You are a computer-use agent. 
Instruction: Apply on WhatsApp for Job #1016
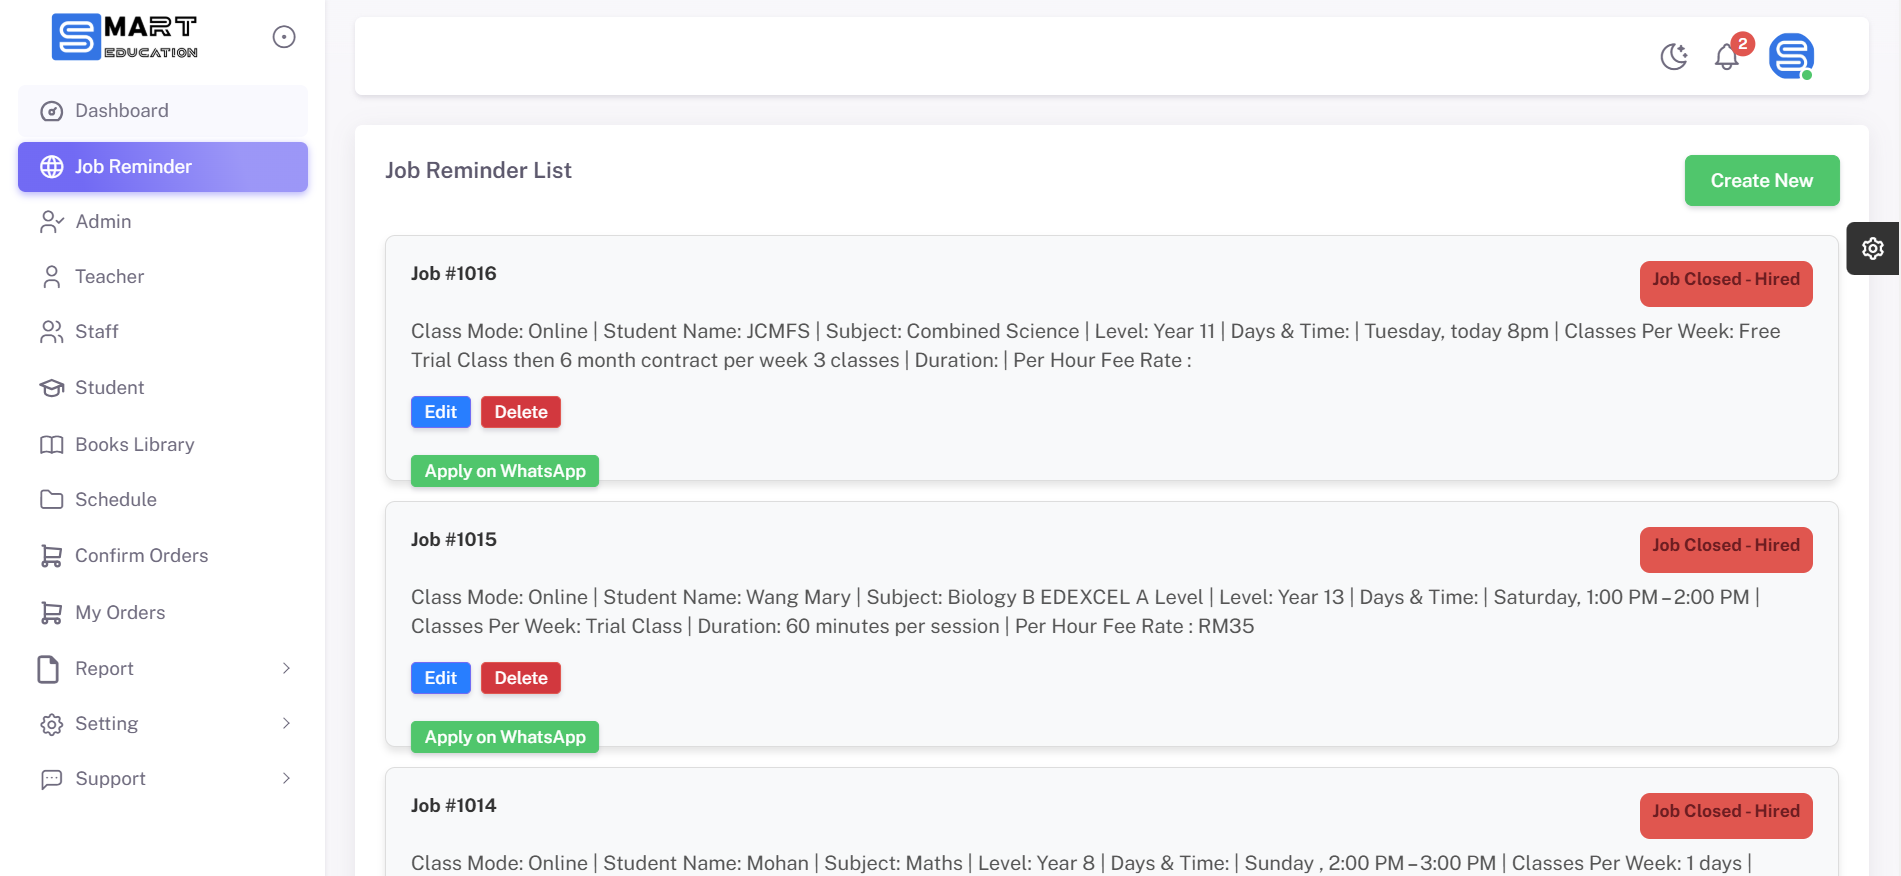(505, 471)
